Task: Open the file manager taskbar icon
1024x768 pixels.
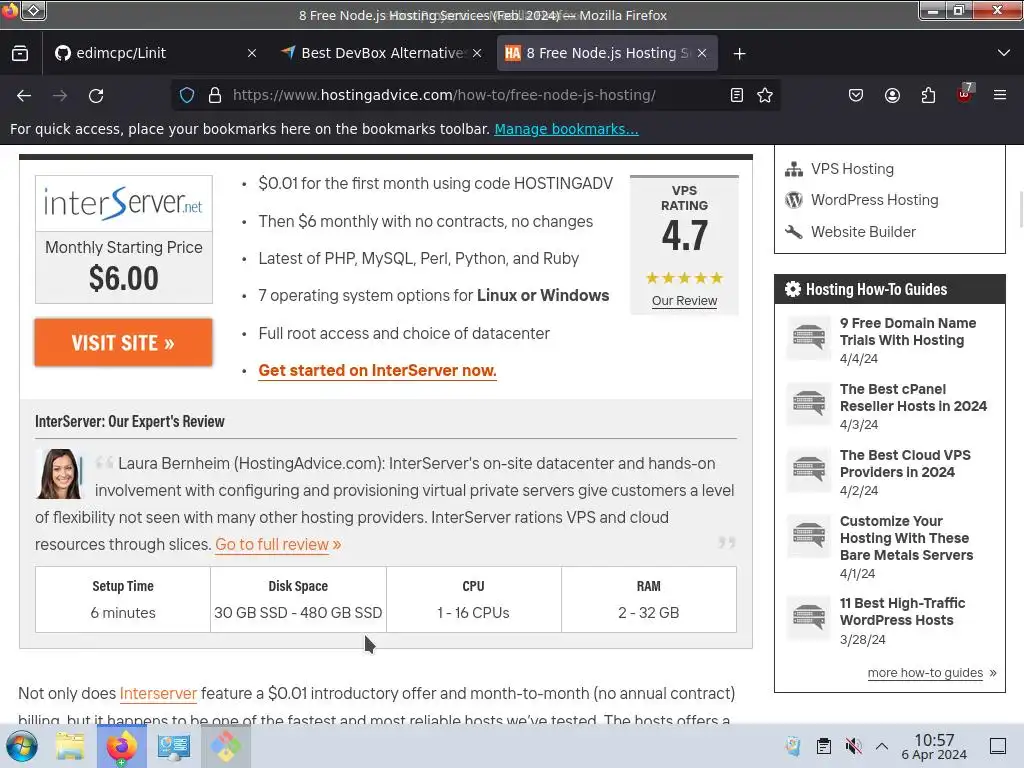Action: click(x=70, y=746)
